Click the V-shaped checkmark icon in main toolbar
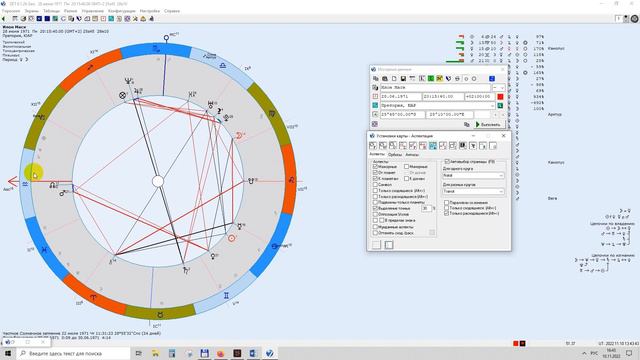 click(x=79, y=19)
